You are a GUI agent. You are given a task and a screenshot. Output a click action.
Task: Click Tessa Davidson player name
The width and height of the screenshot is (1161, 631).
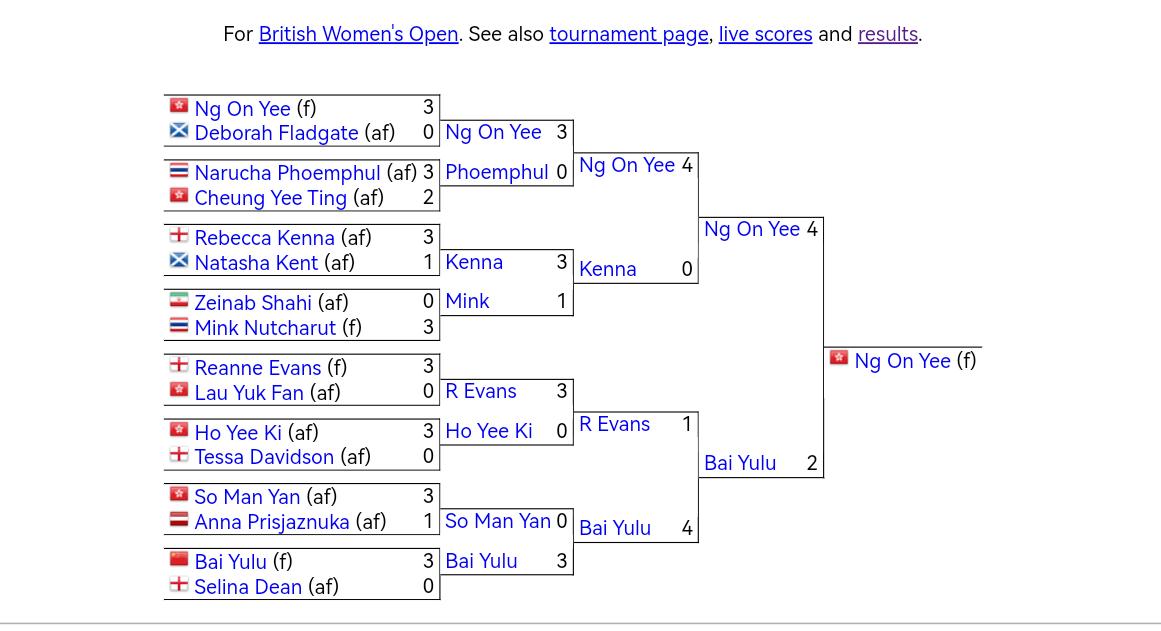coord(264,457)
